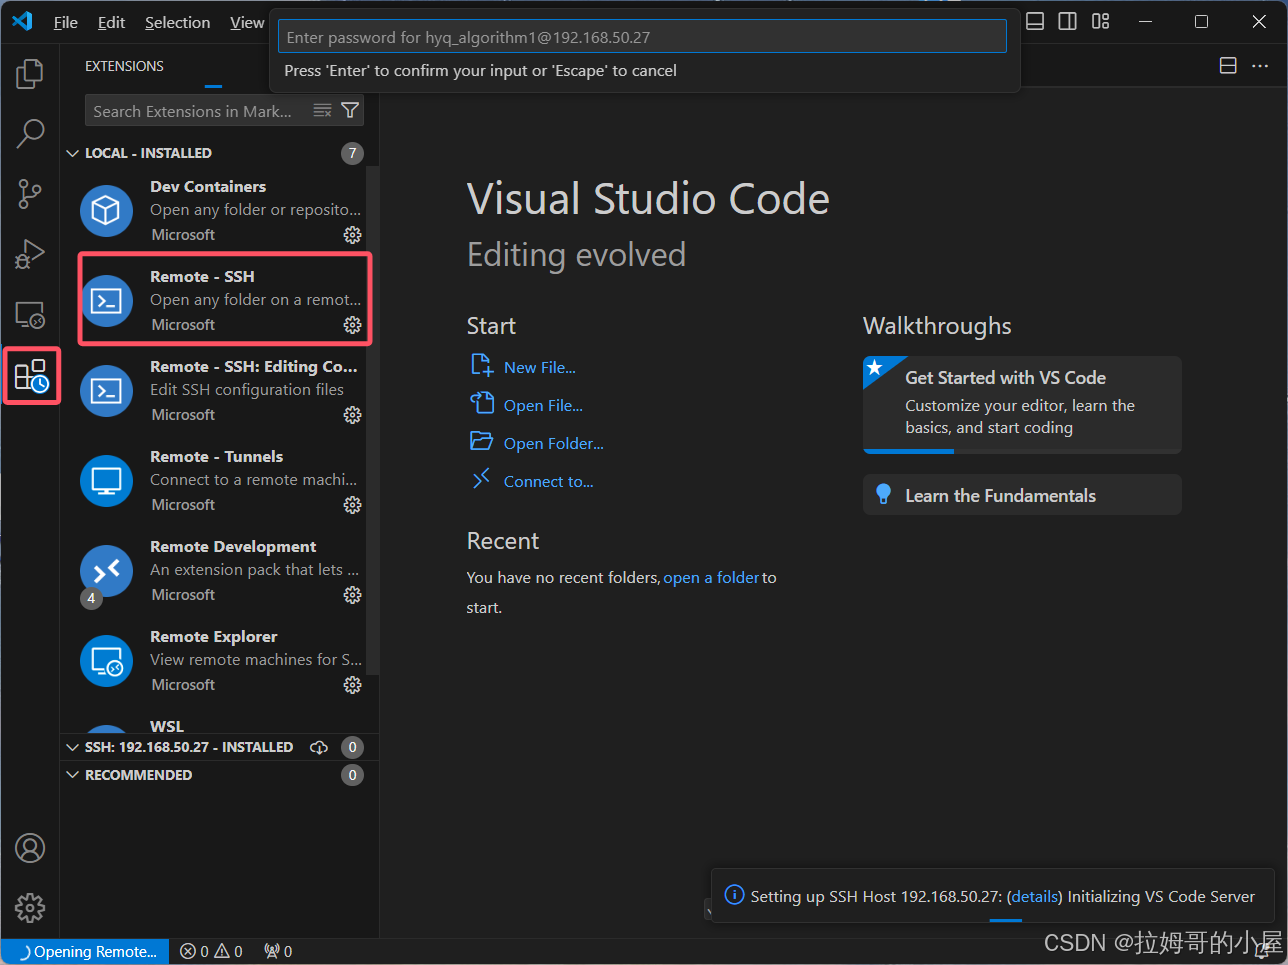Open the Explorer view in activity bar
The height and width of the screenshot is (965, 1288).
(30, 73)
